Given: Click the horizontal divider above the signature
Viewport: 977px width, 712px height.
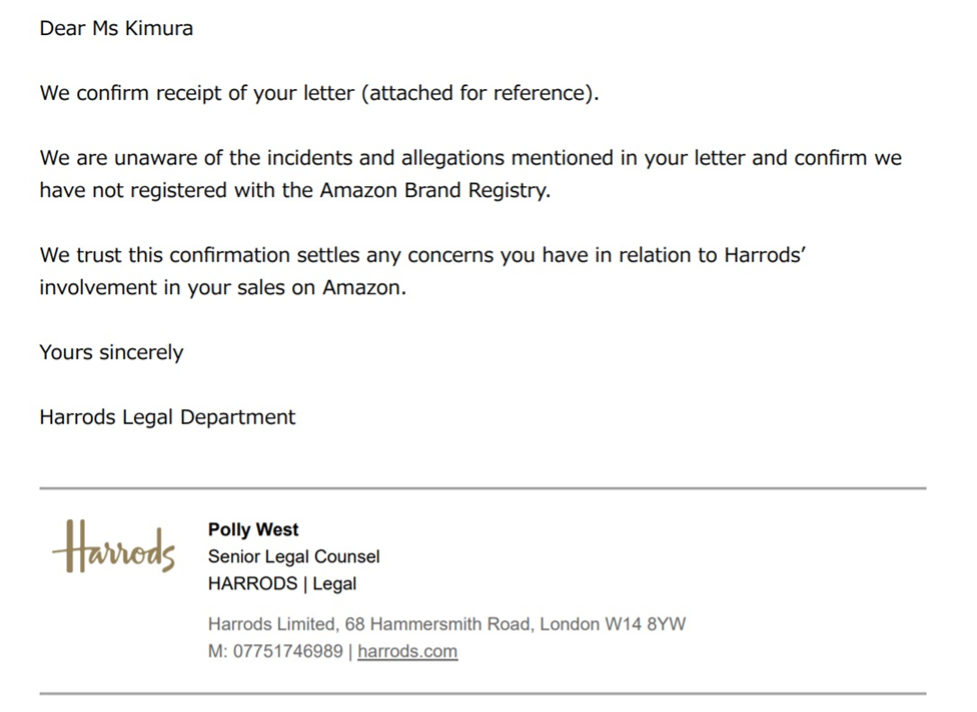Looking at the screenshot, I should click(483, 488).
